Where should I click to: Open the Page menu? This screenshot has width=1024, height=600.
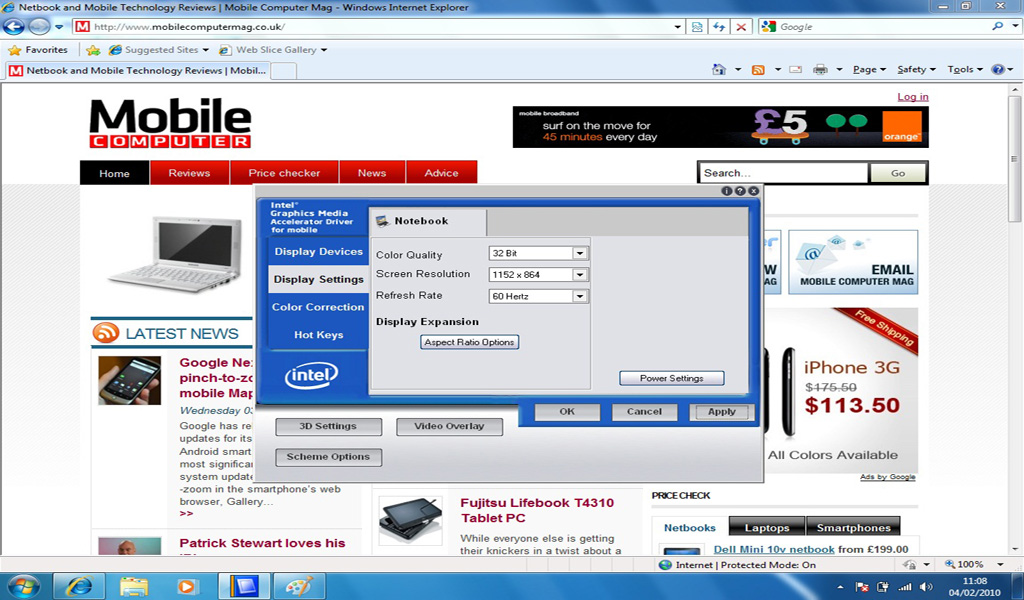click(x=869, y=69)
